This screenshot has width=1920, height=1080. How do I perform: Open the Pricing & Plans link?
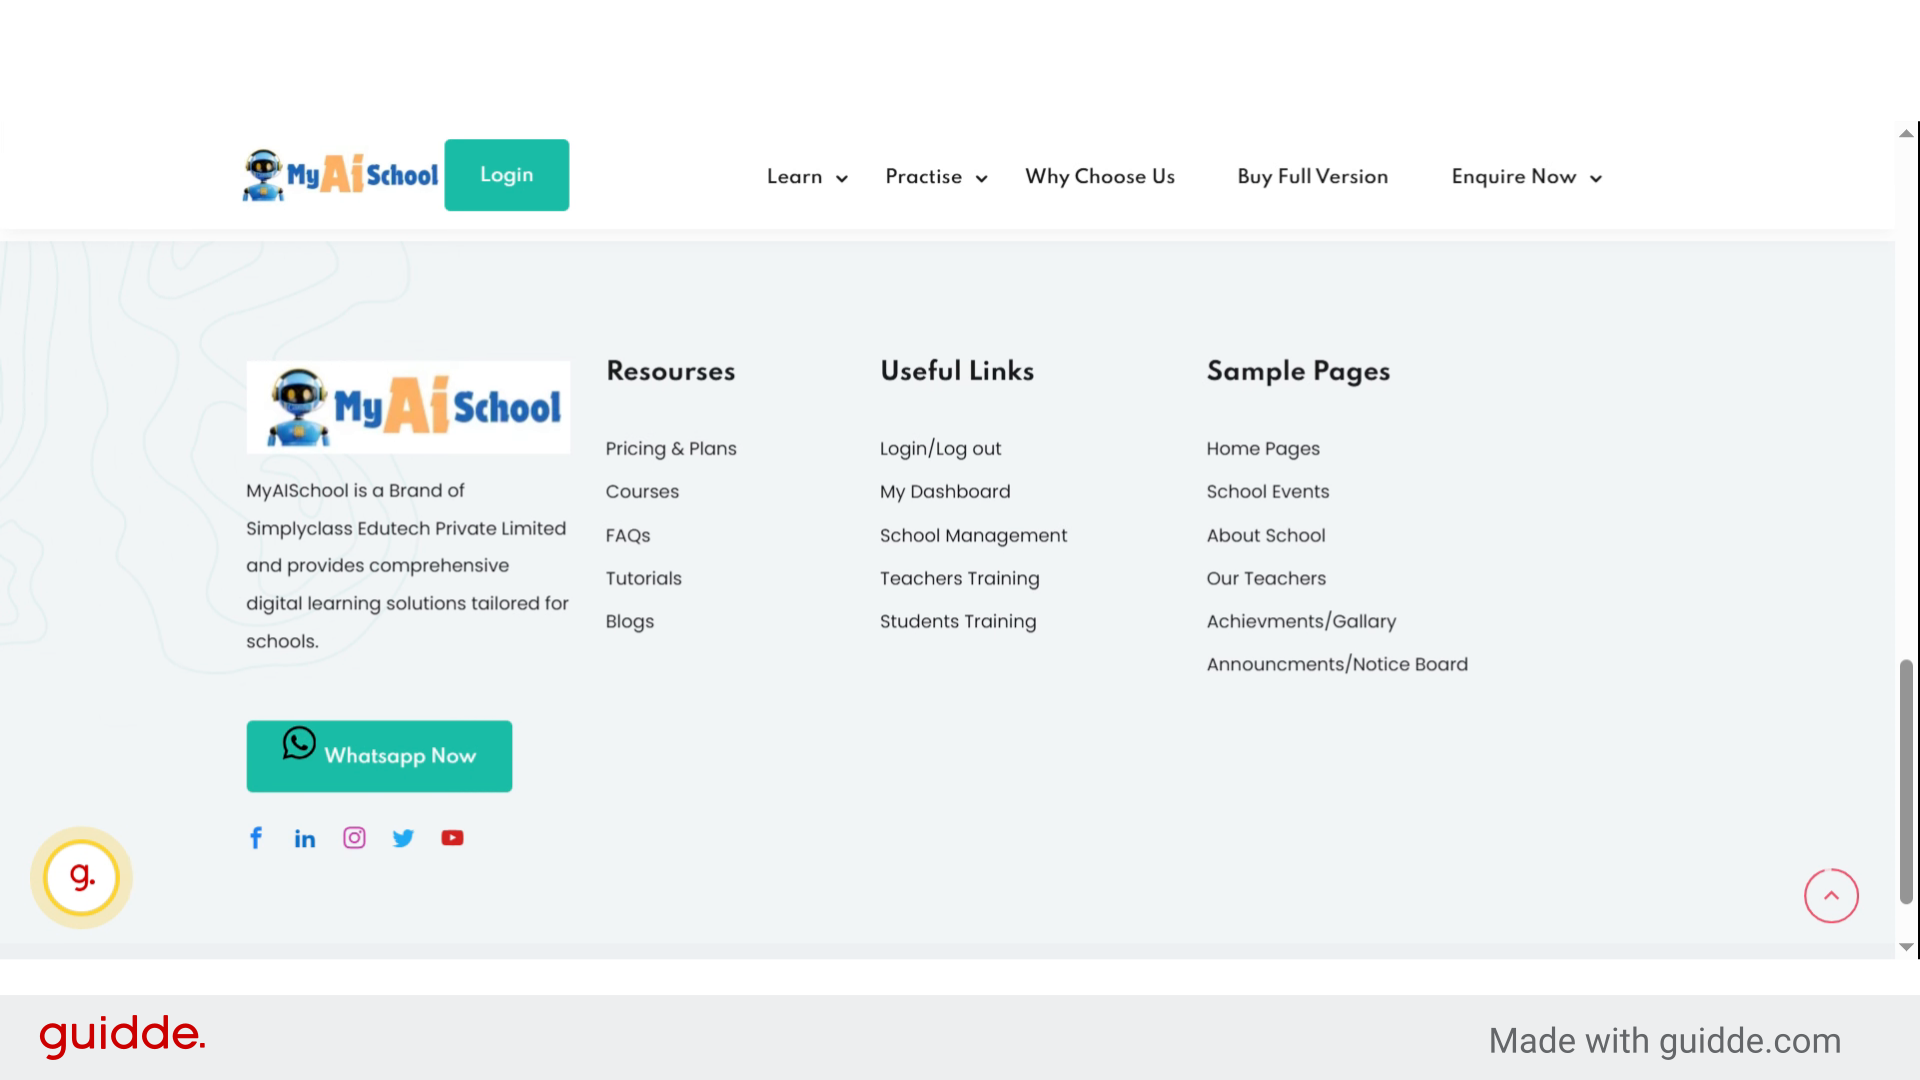click(x=671, y=449)
